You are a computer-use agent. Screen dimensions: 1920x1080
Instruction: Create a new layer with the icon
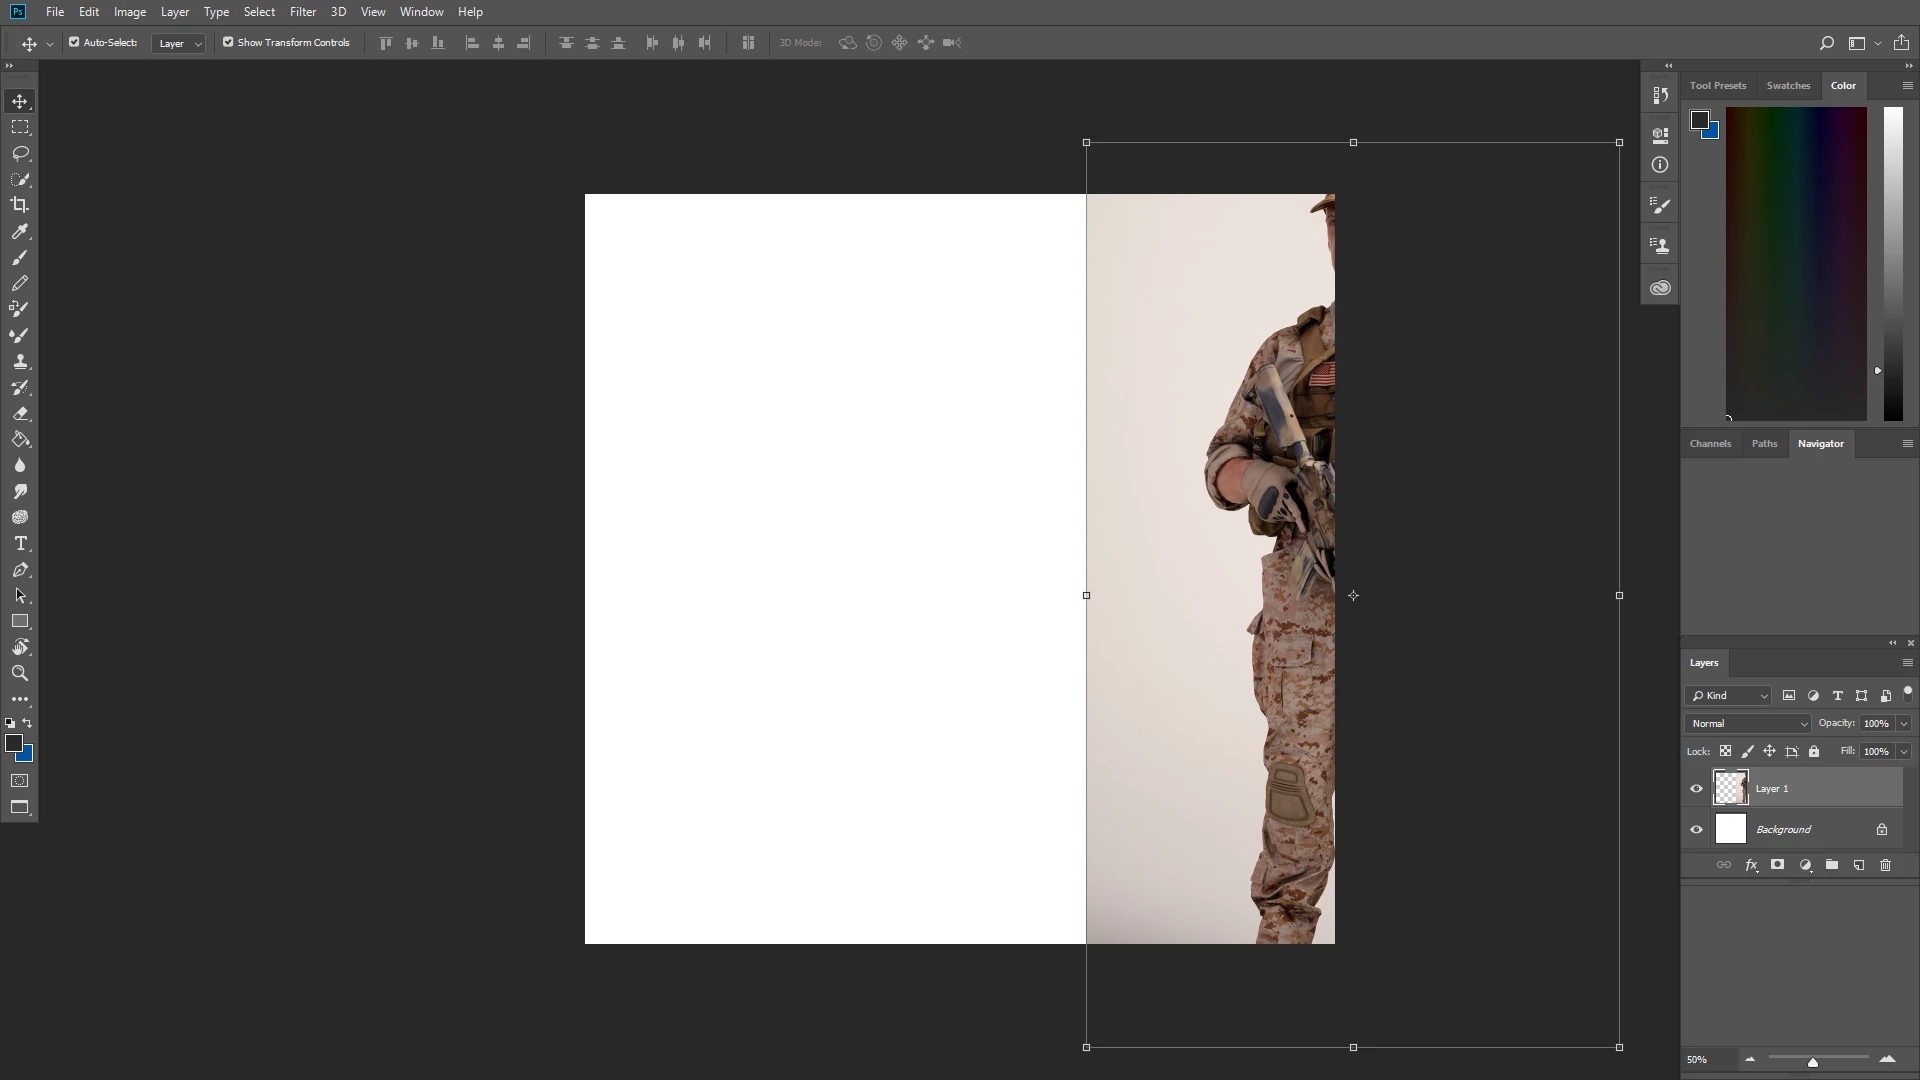(1858, 865)
